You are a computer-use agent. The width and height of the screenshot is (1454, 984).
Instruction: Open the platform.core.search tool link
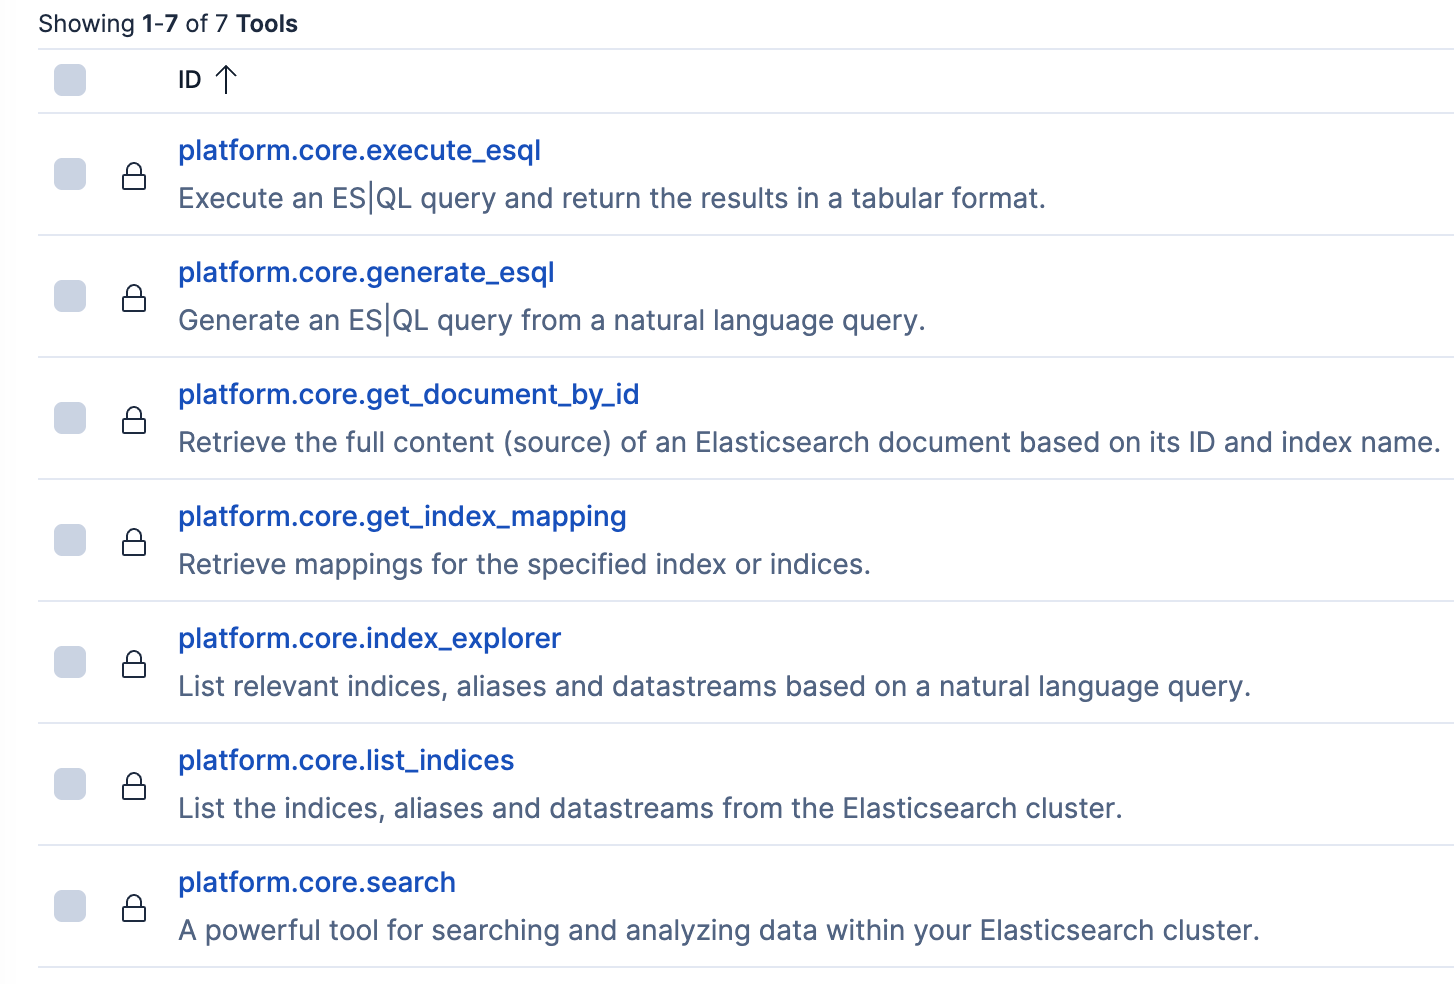click(317, 882)
